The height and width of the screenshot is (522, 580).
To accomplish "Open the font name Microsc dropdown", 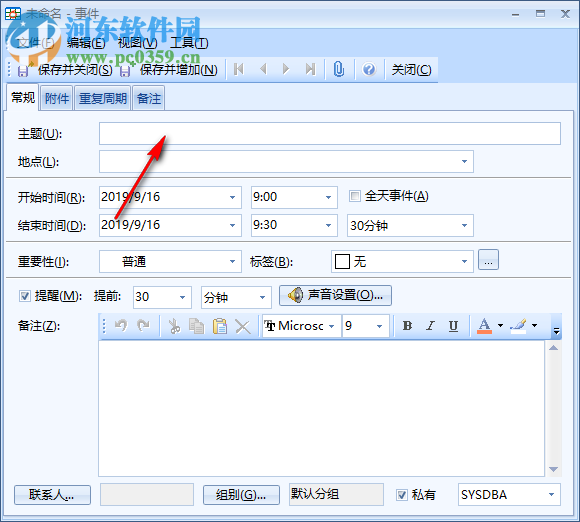I will [x=331, y=326].
